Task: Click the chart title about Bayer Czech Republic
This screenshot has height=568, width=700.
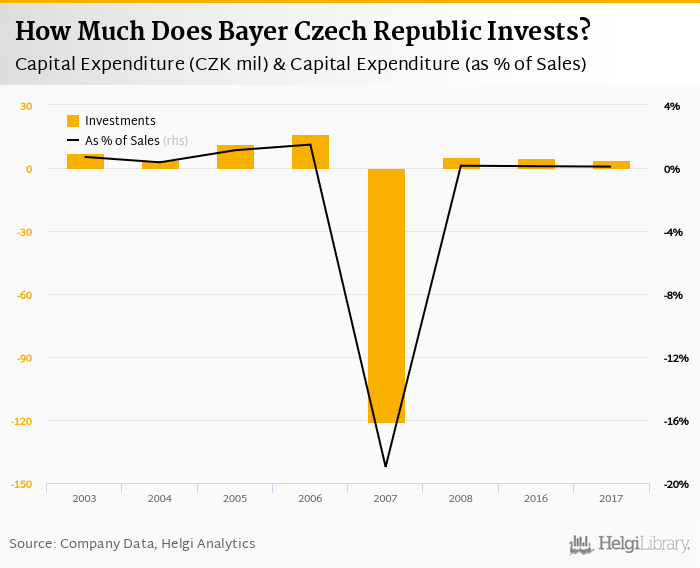Action: coord(302,32)
